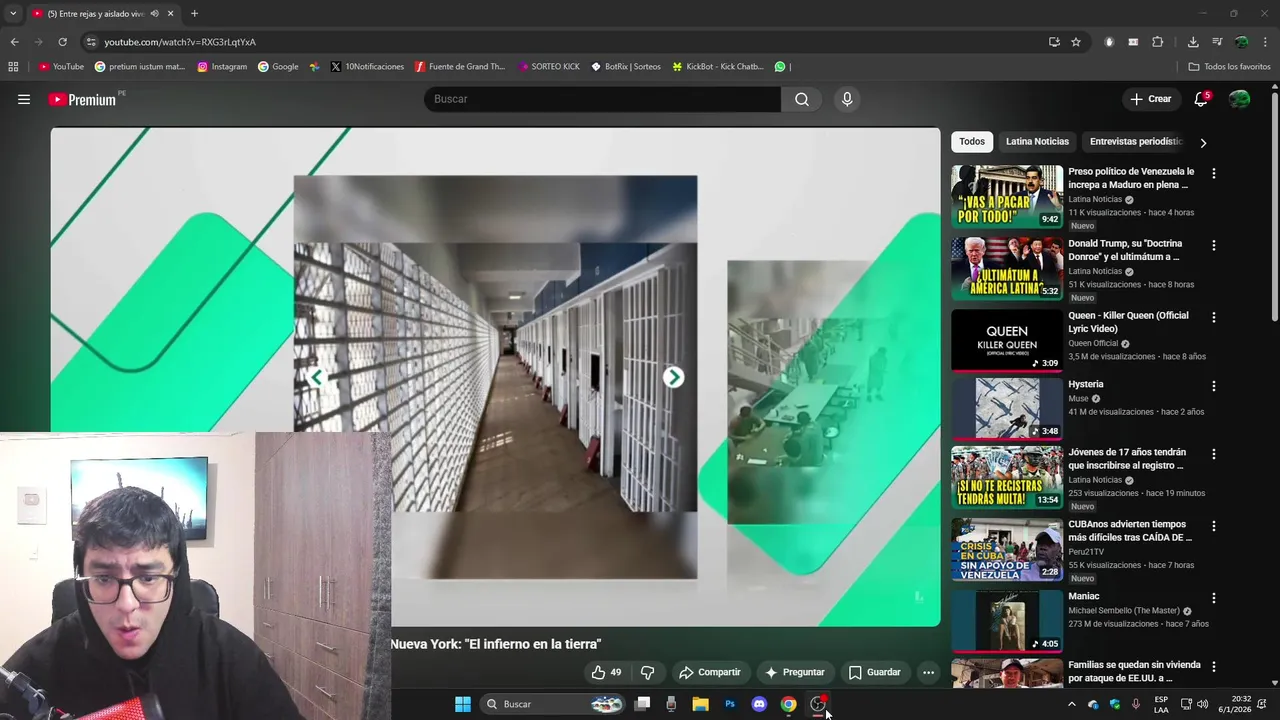Image resolution: width=1280 pixels, height=720 pixels.
Task: Open options for Queen Killer Queen video
Action: point(1214,317)
